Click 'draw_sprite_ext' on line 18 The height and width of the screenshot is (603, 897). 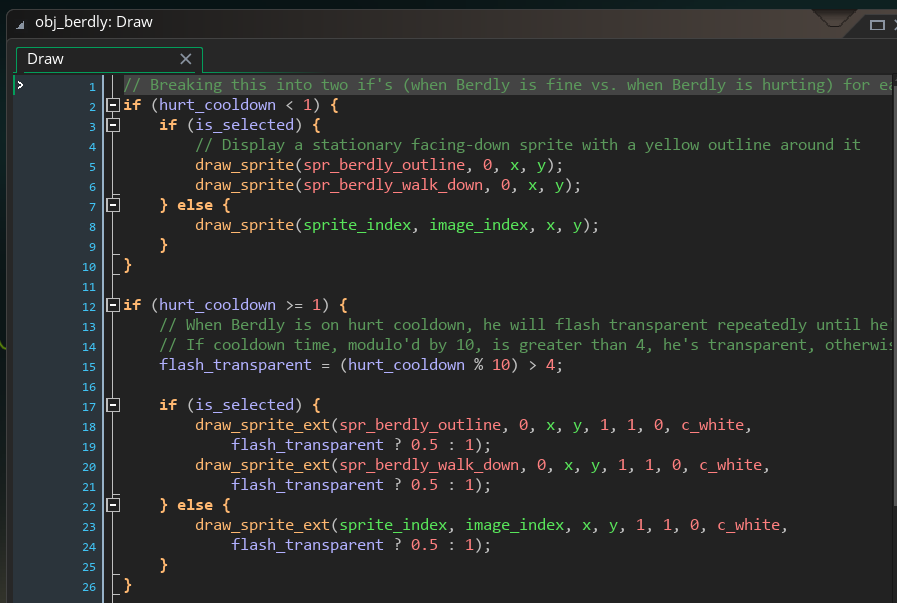click(263, 425)
